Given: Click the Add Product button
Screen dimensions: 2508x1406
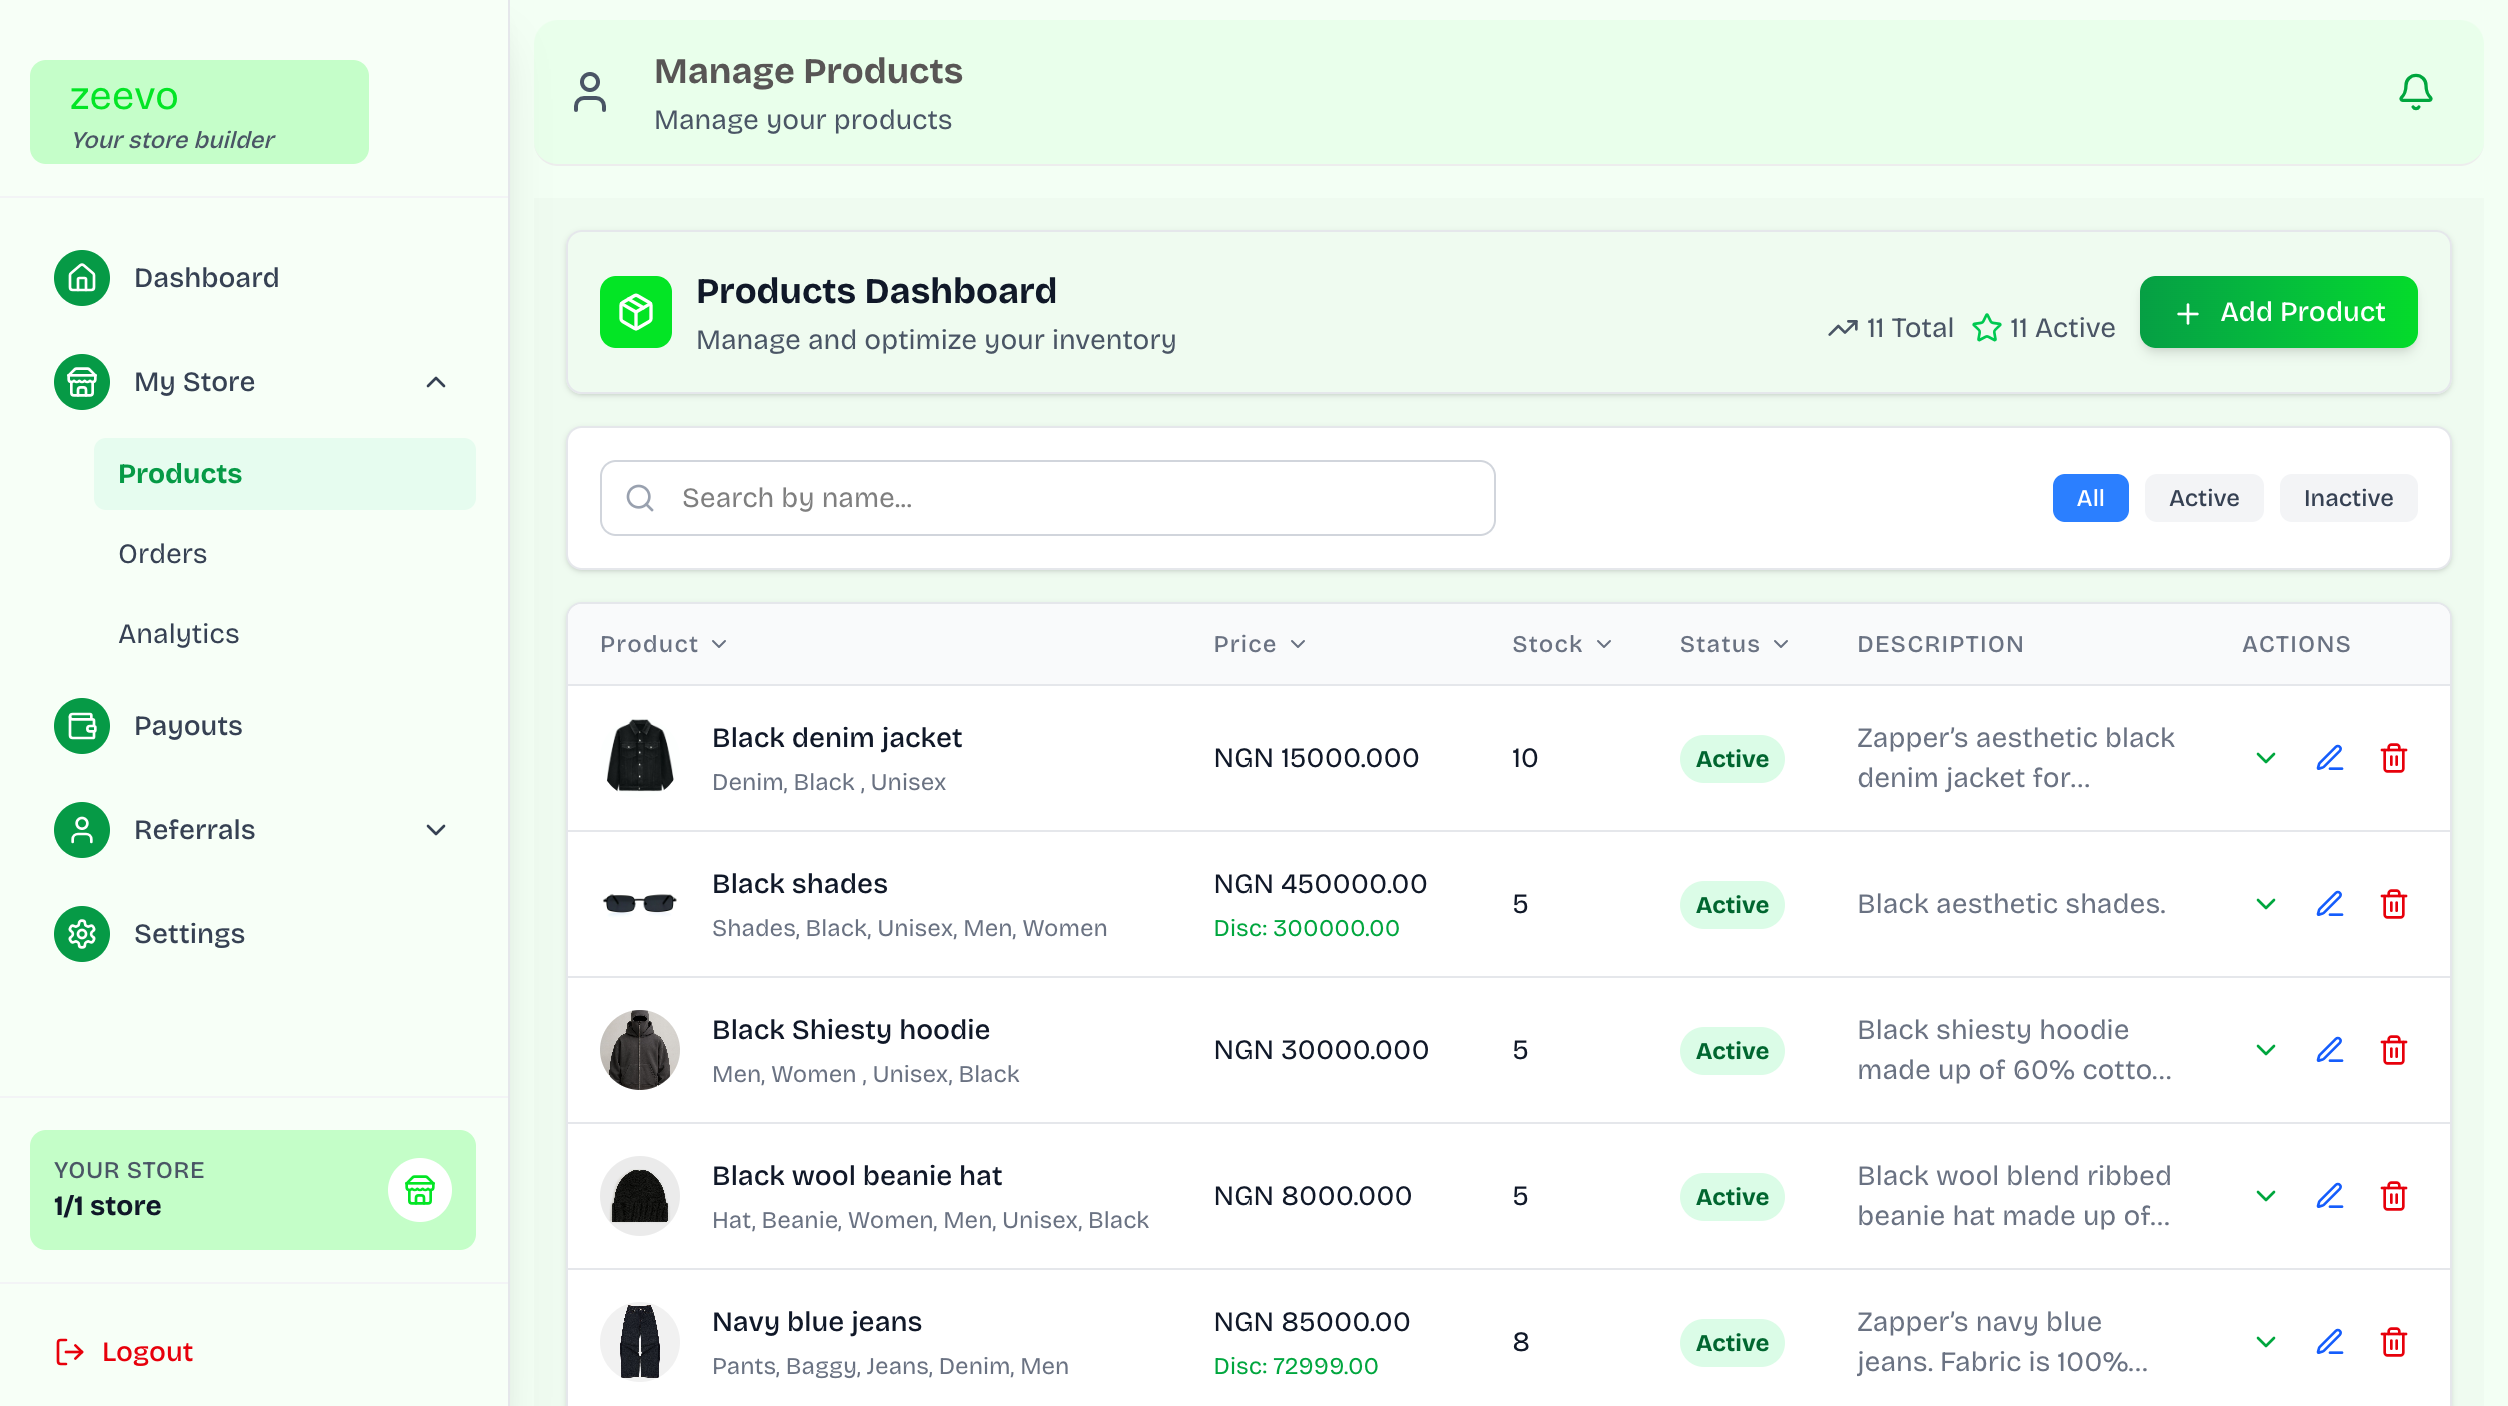Looking at the screenshot, I should [x=2278, y=312].
